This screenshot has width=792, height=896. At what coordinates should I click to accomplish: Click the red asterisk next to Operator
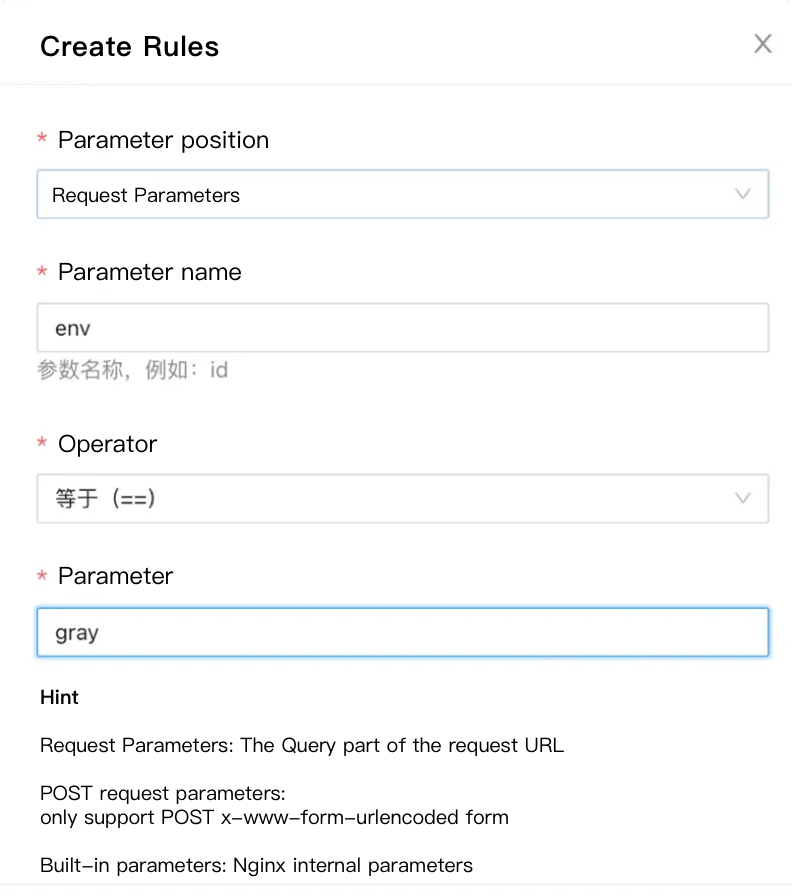(x=43, y=444)
